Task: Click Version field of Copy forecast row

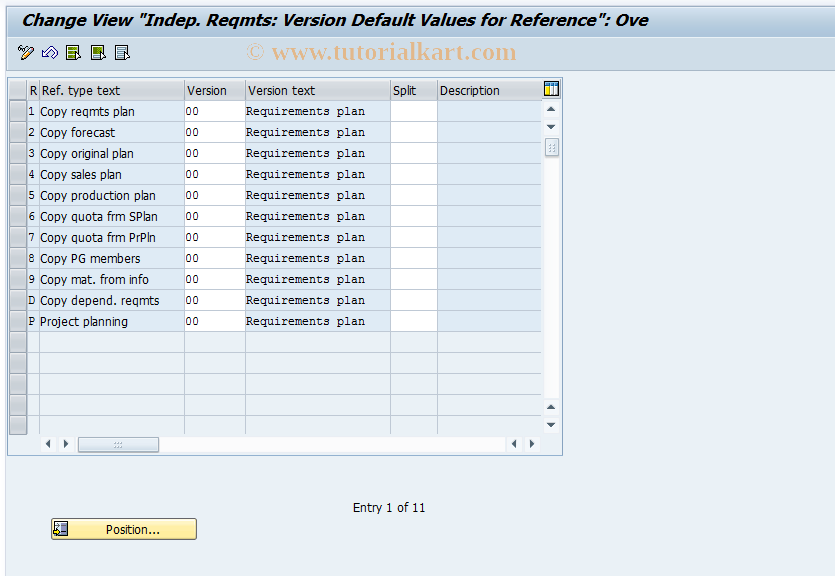Action: (x=215, y=132)
